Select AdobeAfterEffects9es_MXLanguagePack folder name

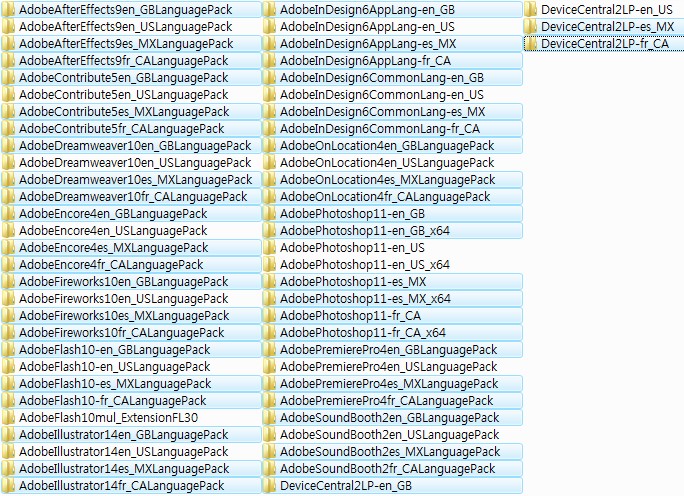[126, 44]
